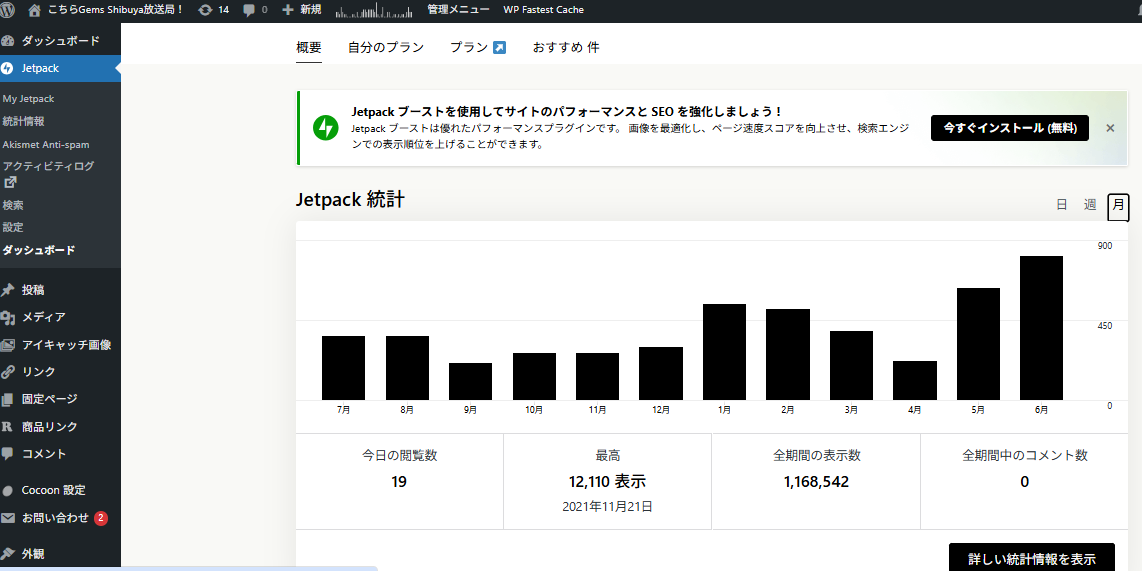
Task: Open 統計情報 submenu link
Action: point(23,122)
